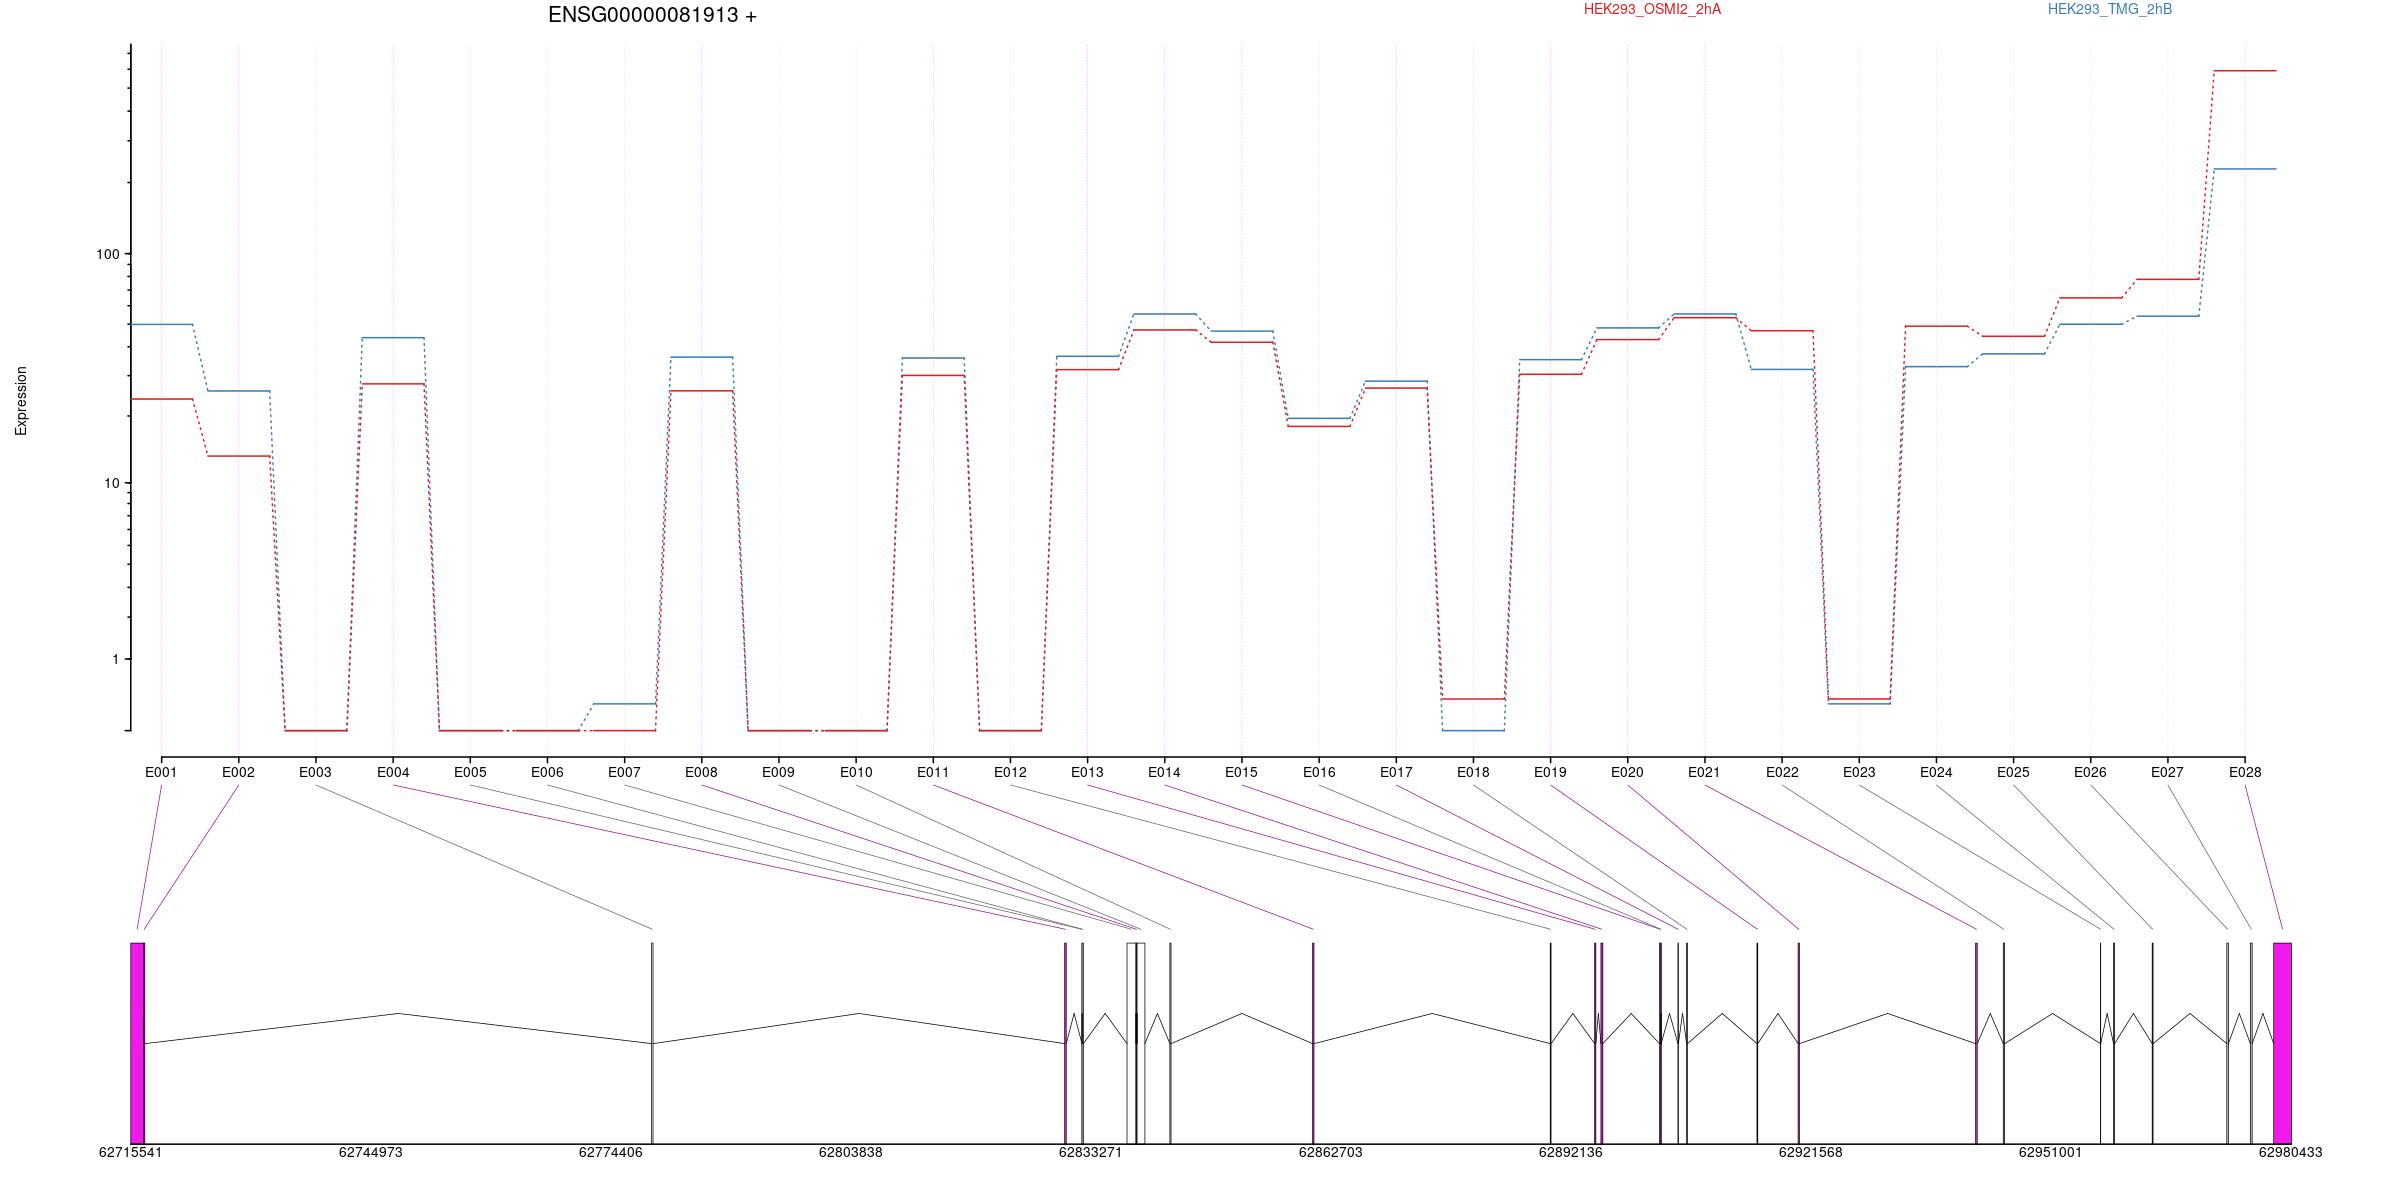The height and width of the screenshot is (1200, 2400).
Task: Select exon label E024
Action: 1936,772
